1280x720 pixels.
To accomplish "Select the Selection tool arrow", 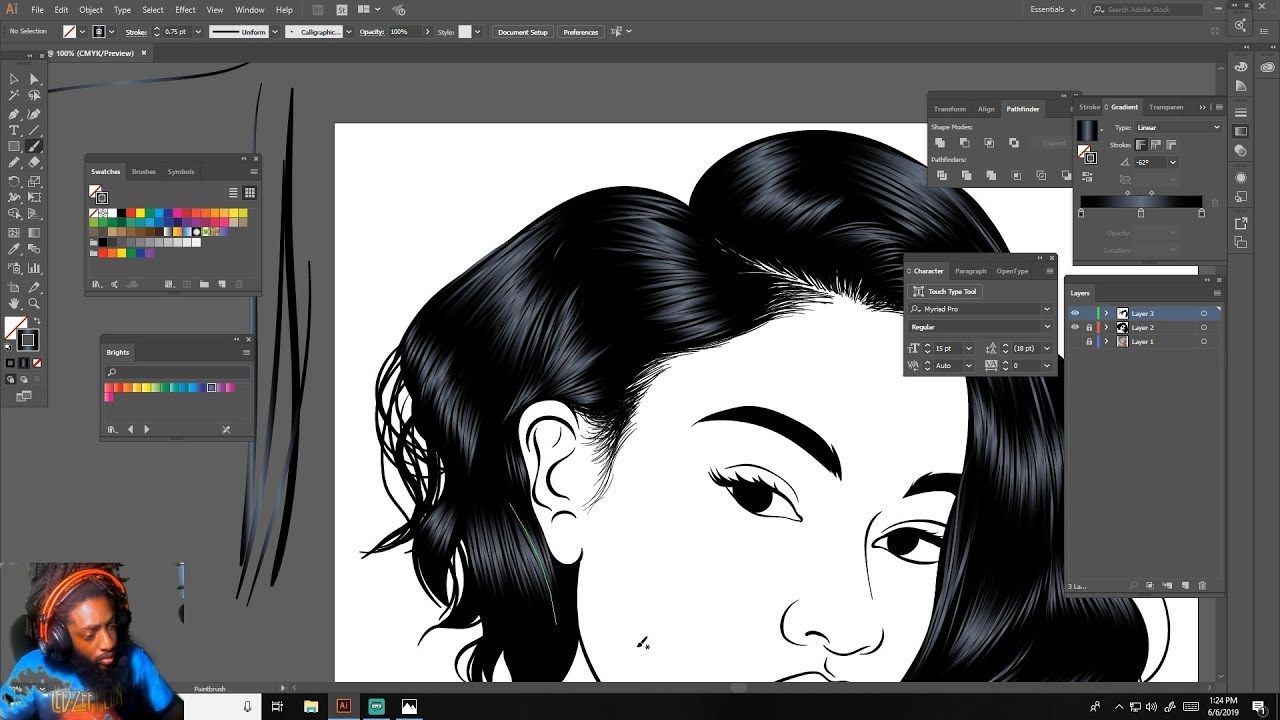I will click(14, 79).
